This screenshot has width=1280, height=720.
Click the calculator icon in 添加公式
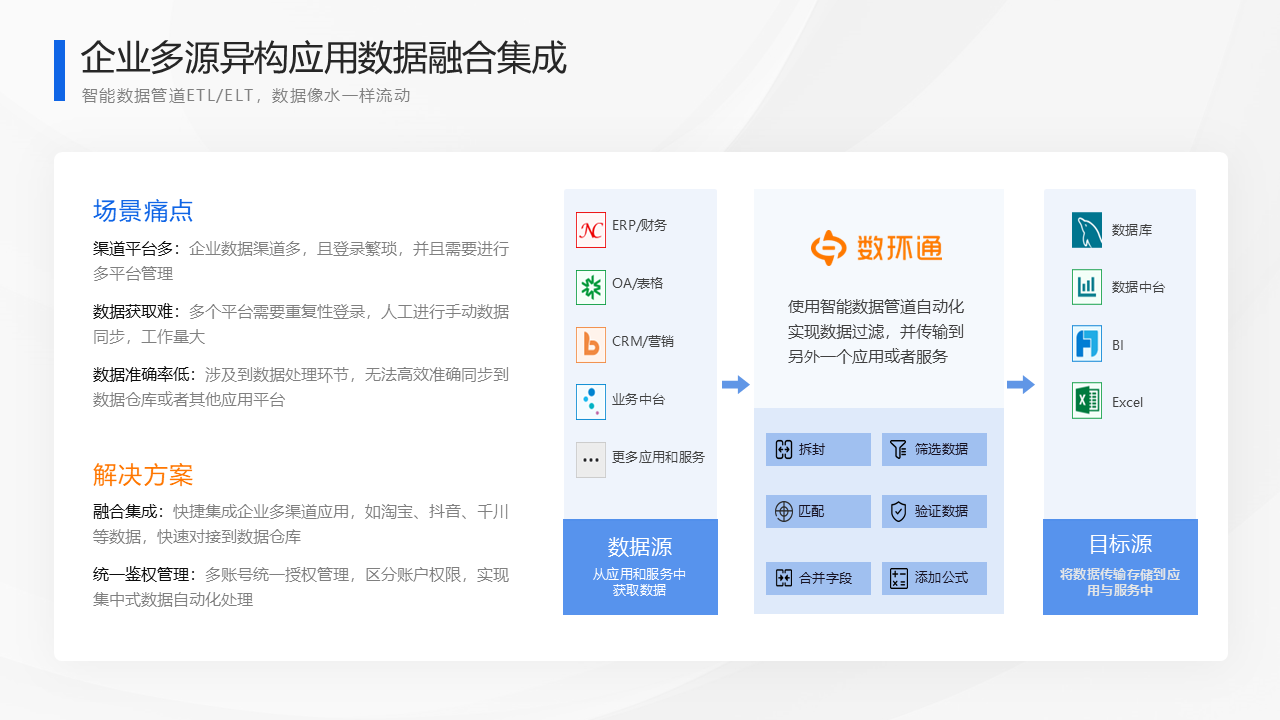pyautogui.click(x=899, y=578)
